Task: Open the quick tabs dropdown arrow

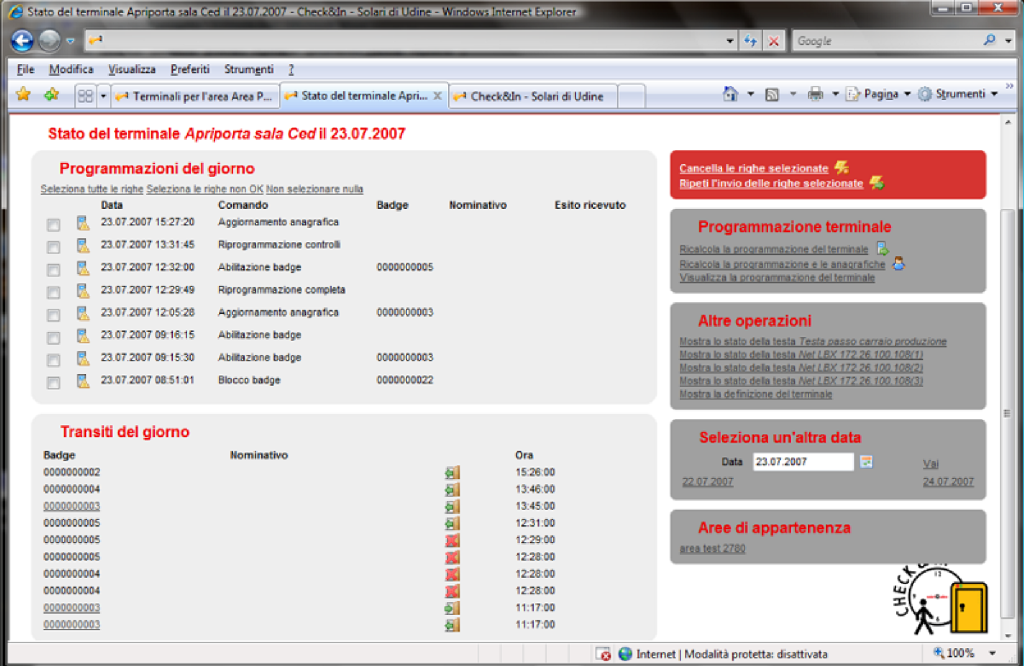Action: 102,96
